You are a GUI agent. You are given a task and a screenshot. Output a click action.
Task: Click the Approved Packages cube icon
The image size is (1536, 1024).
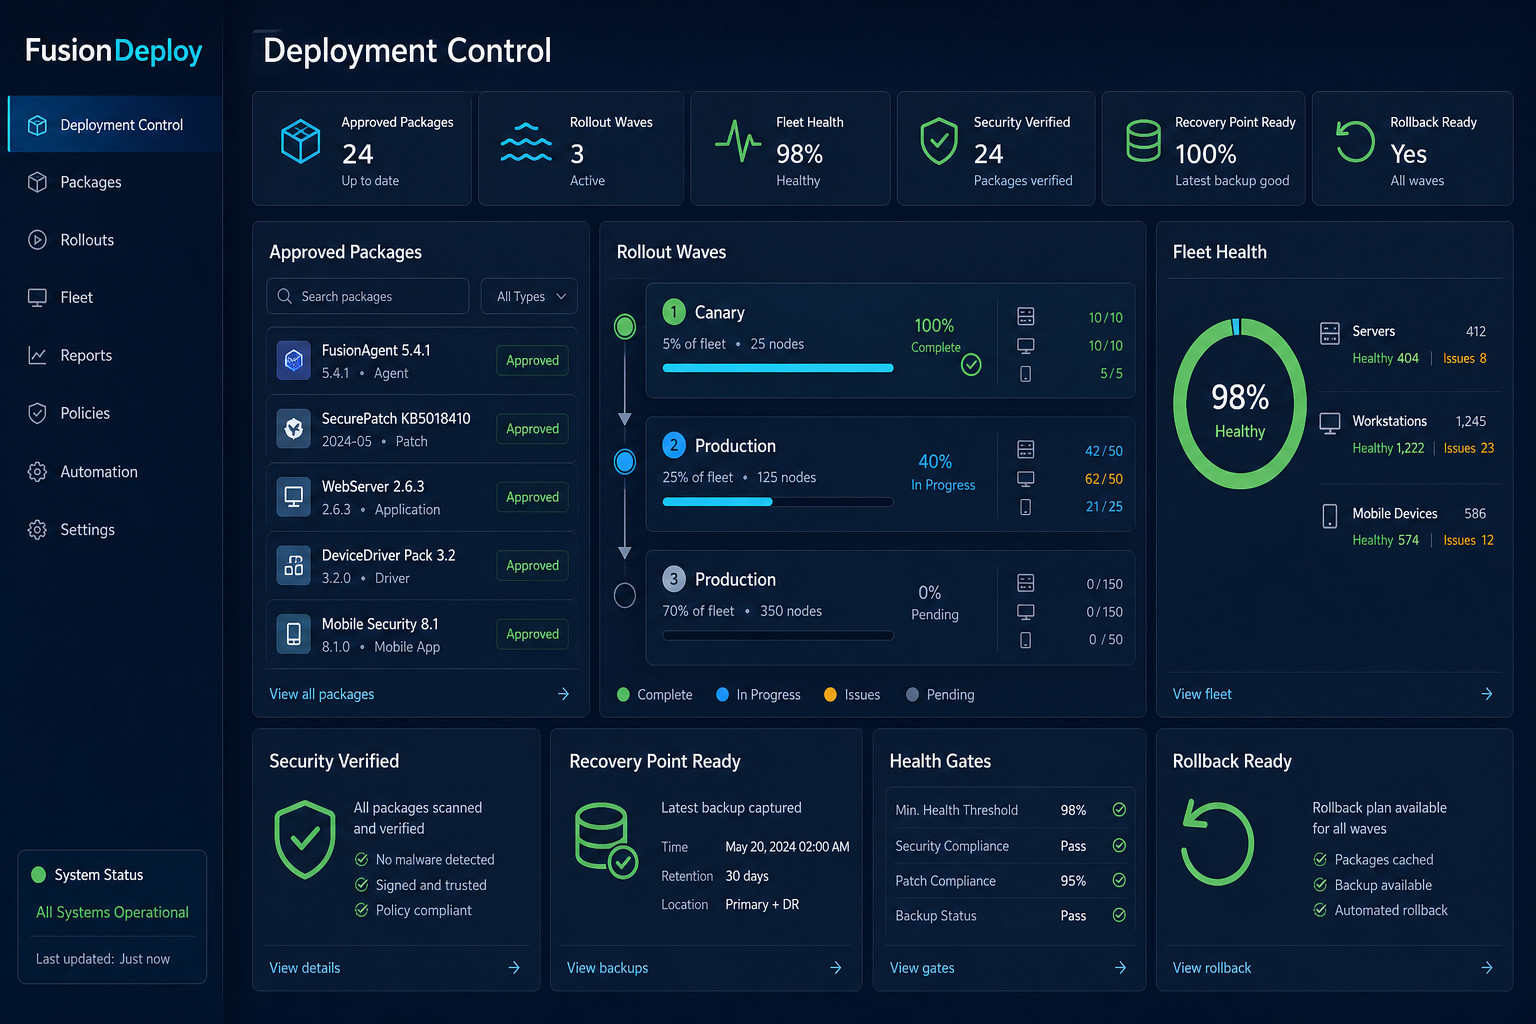click(300, 141)
